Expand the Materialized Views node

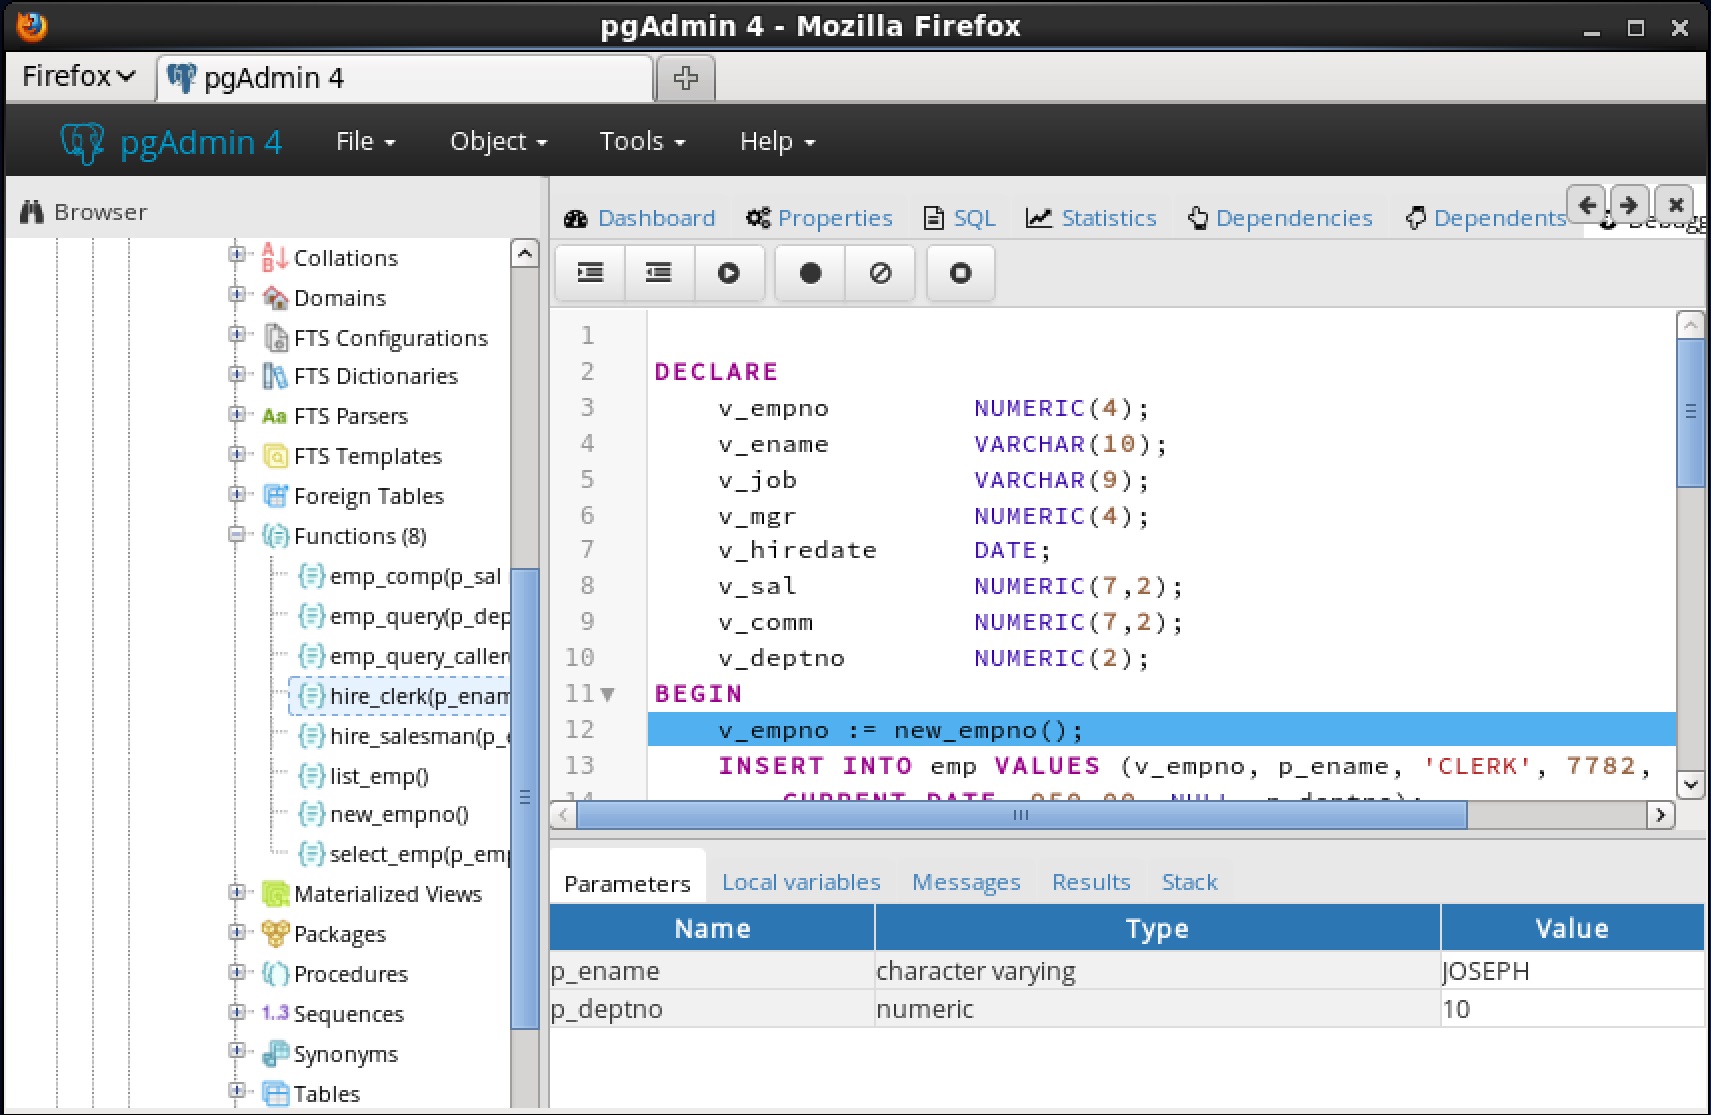237,893
